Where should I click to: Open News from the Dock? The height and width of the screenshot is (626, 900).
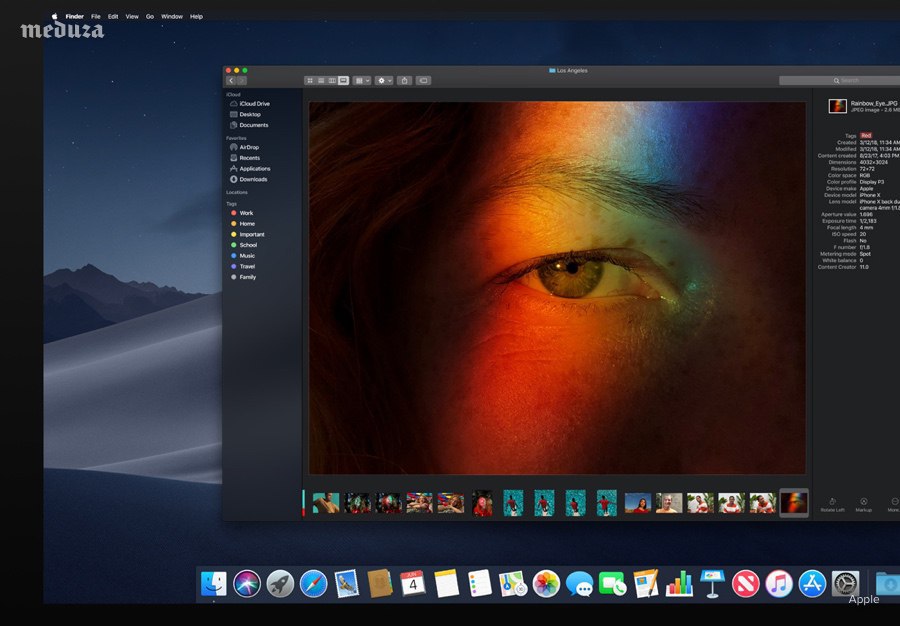click(746, 585)
